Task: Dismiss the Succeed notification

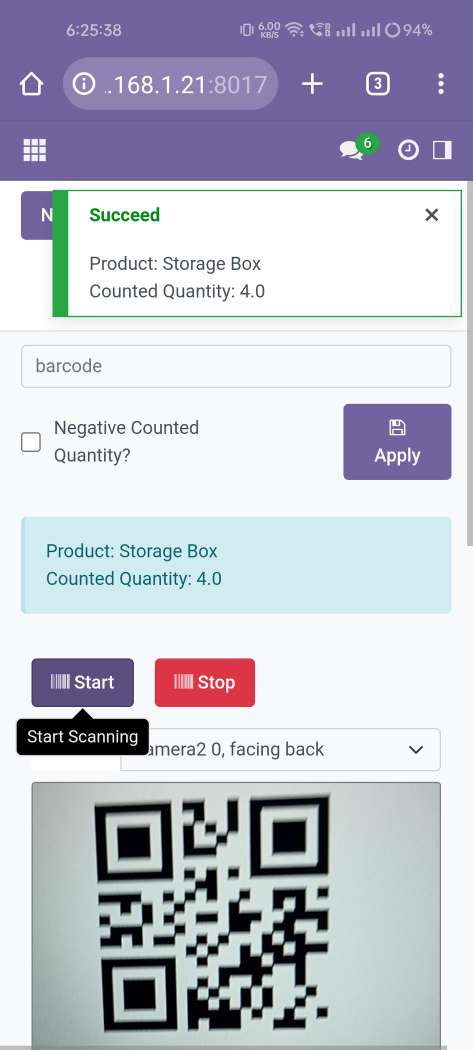Action: (x=431, y=215)
